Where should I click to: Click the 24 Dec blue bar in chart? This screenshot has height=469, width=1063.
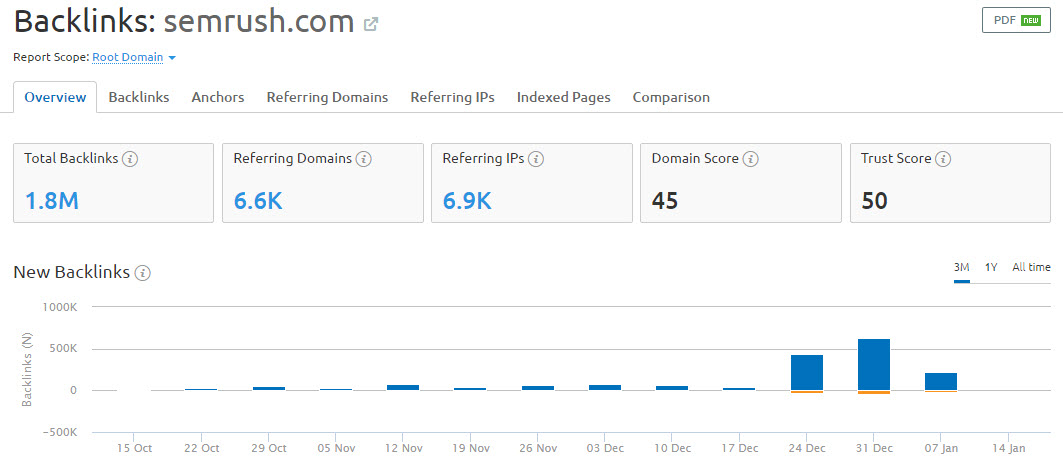coord(807,373)
